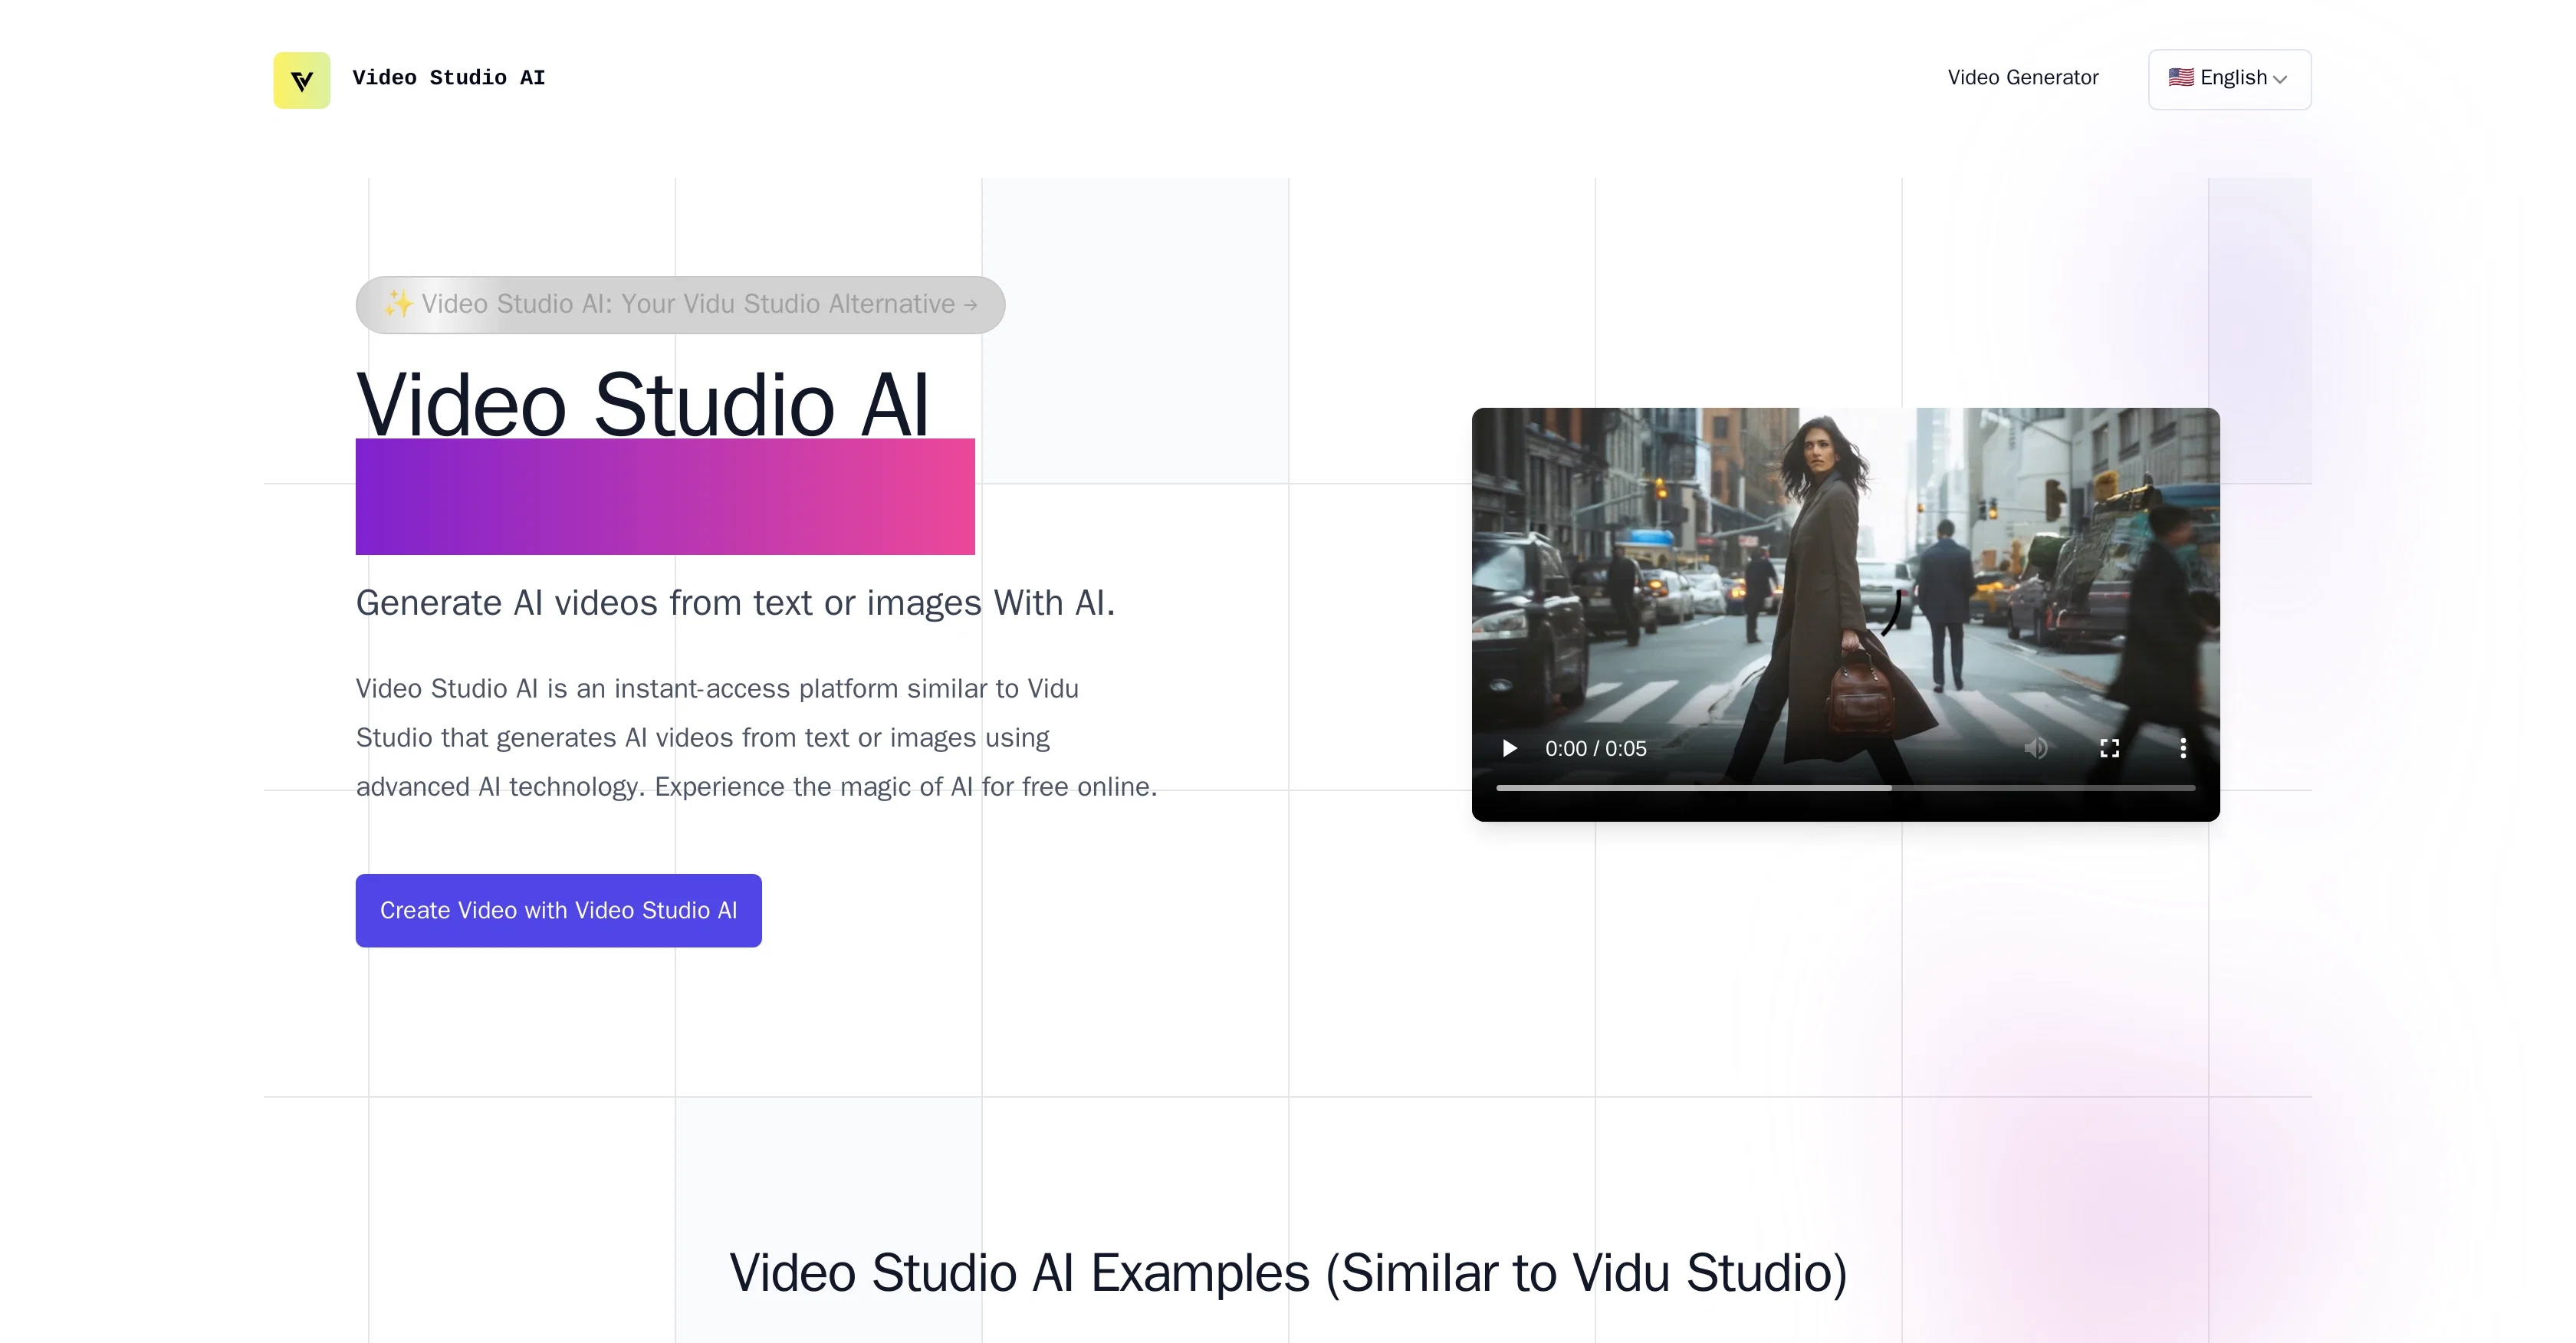Image resolution: width=2576 pixels, height=1343 pixels.
Task: Open the Video Studio AI home link text
Action: coord(448,78)
